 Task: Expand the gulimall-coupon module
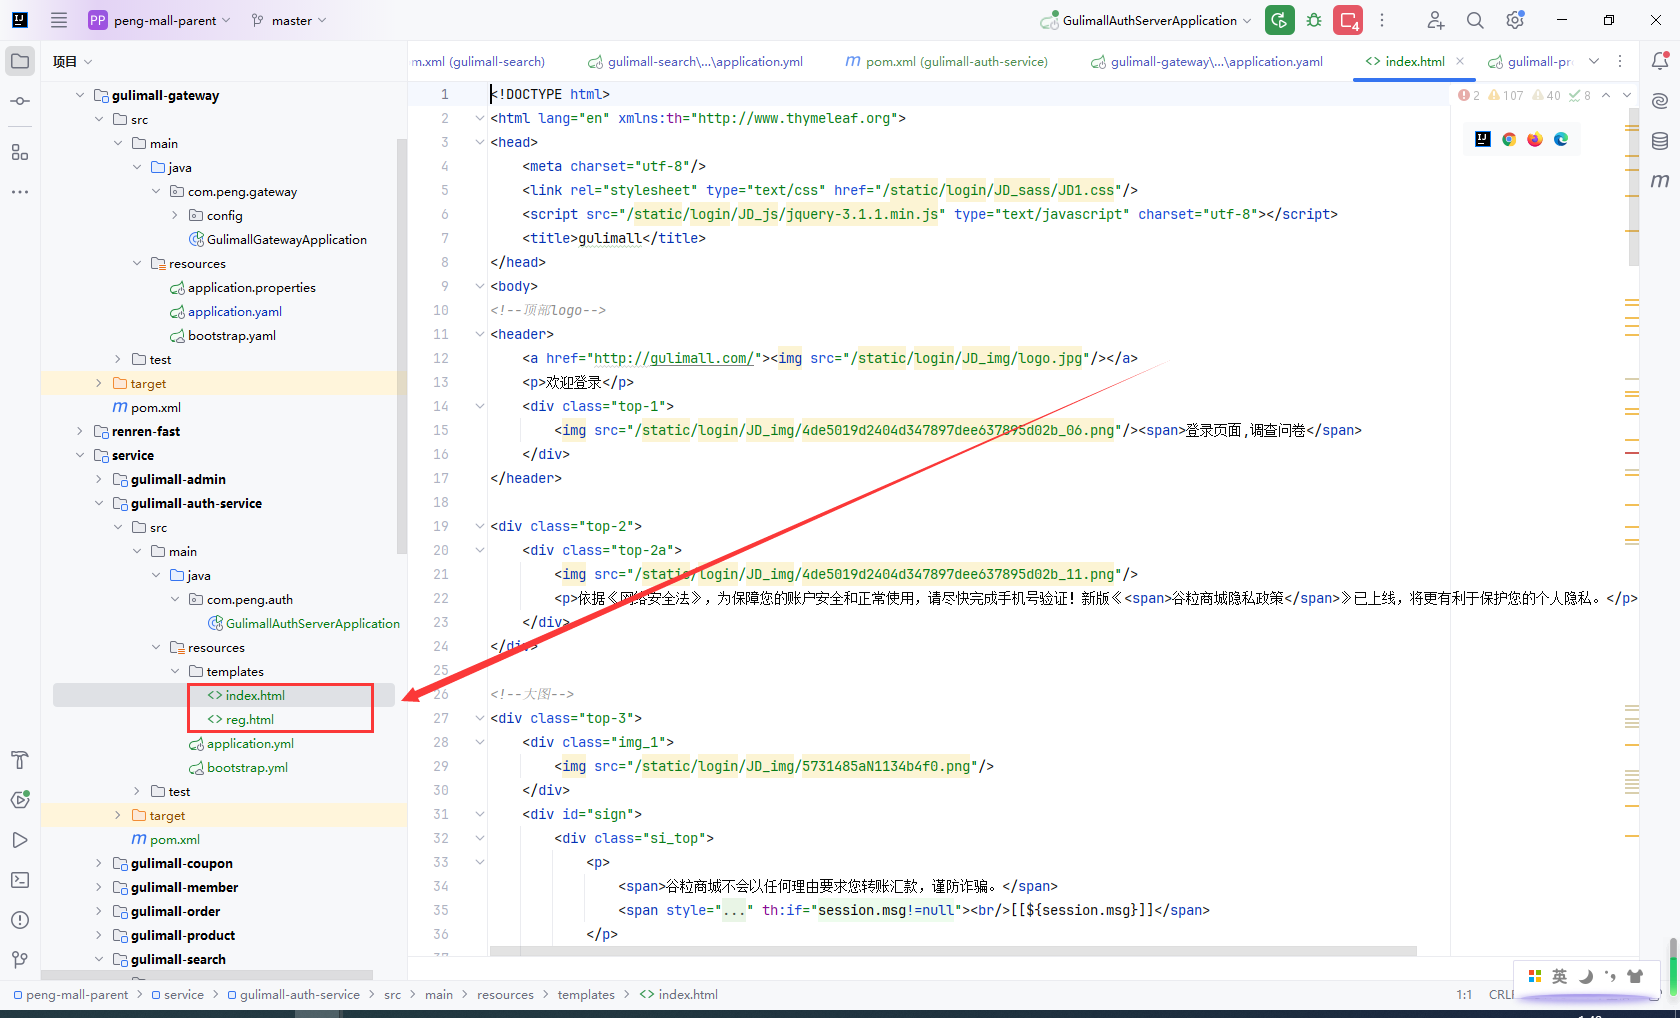click(99, 863)
